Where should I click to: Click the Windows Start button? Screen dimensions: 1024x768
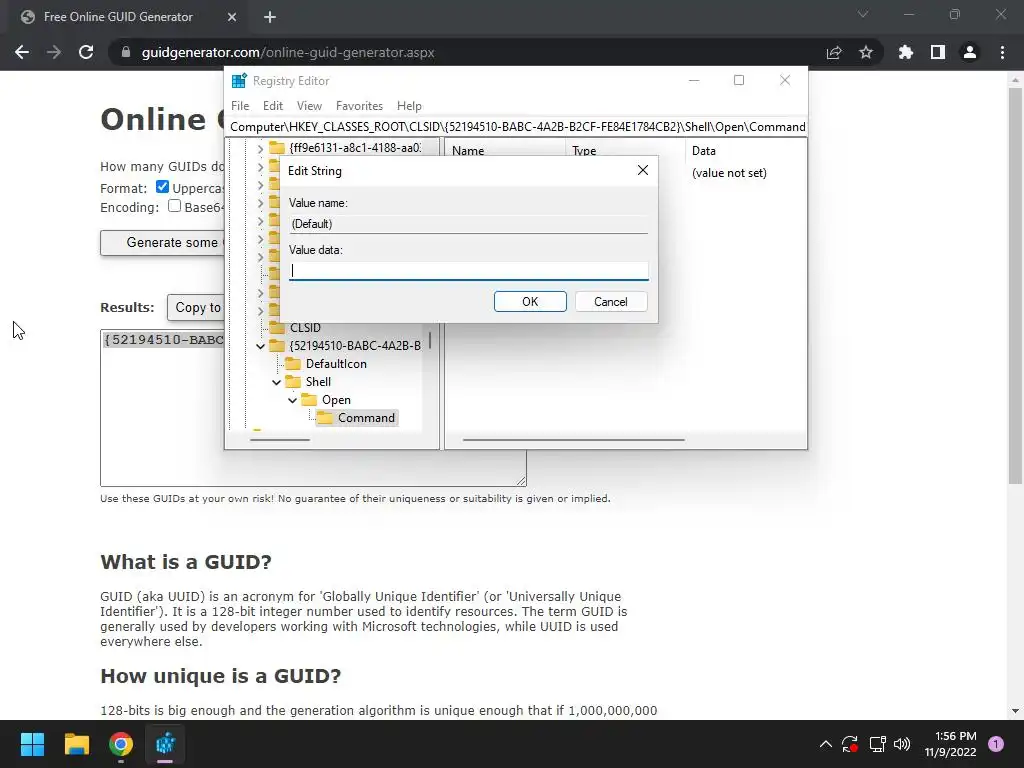point(32,744)
